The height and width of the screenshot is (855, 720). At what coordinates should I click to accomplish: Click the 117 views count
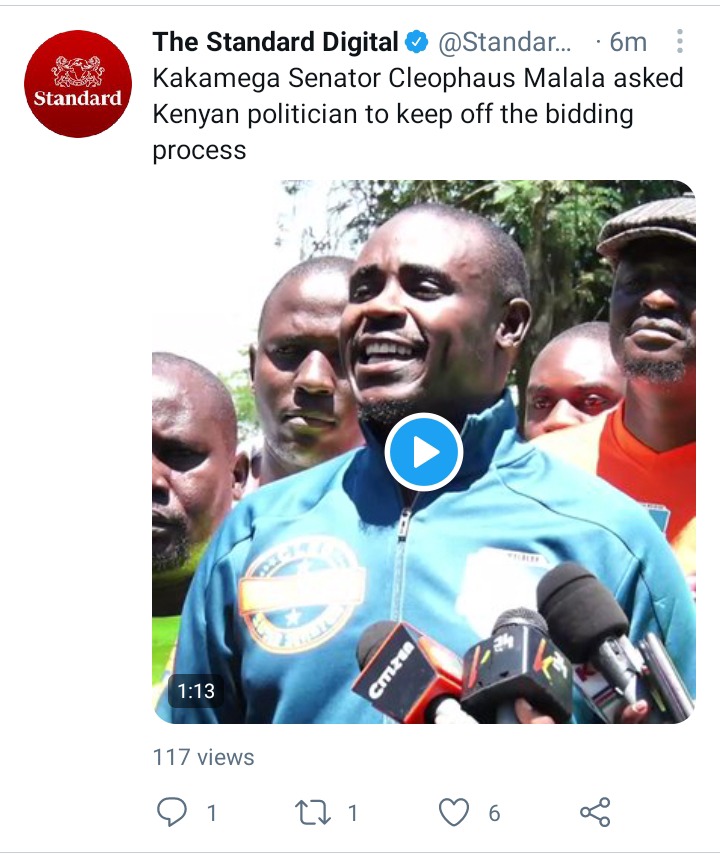pos(203,757)
